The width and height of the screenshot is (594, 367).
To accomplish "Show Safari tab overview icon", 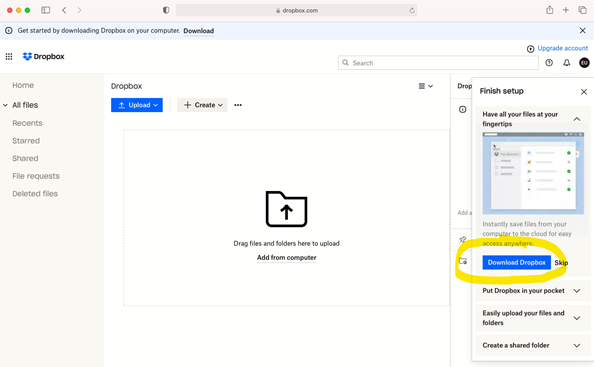I will point(582,10).
